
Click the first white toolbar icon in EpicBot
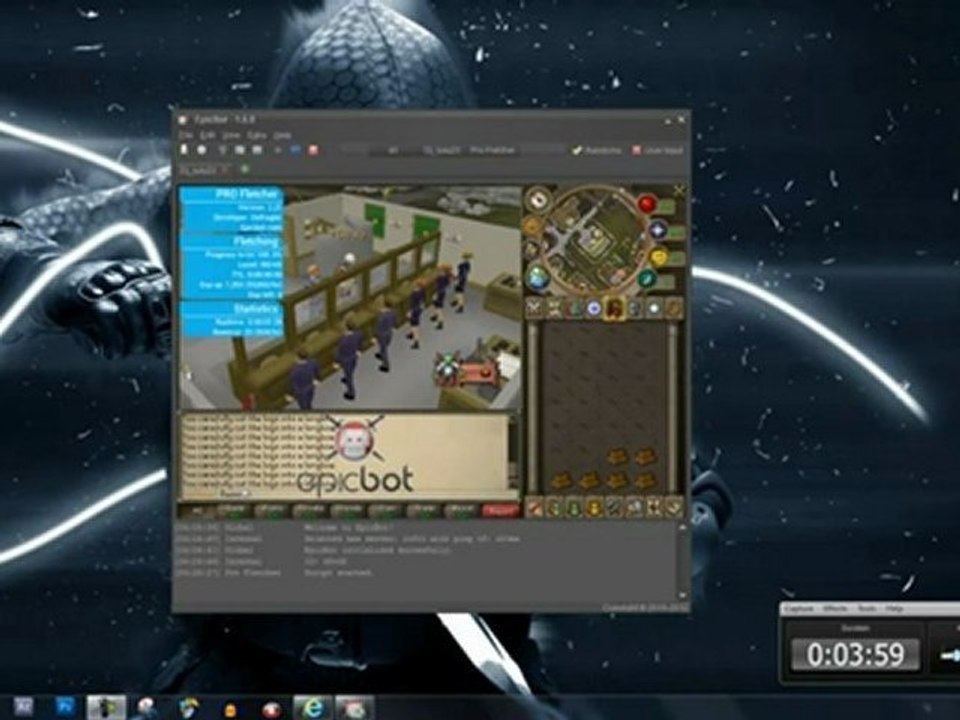[x=184, y=149]
